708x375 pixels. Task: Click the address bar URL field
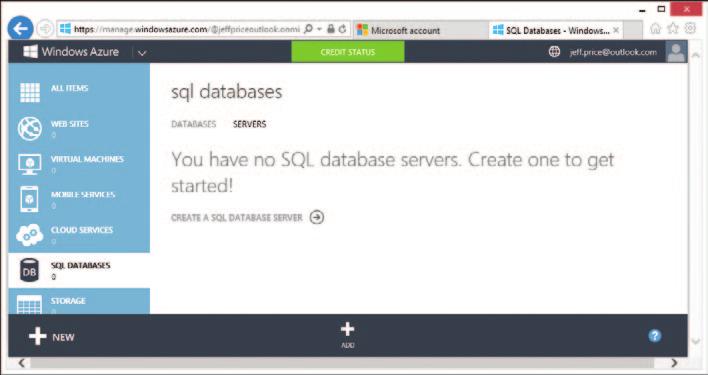(186, 29)
